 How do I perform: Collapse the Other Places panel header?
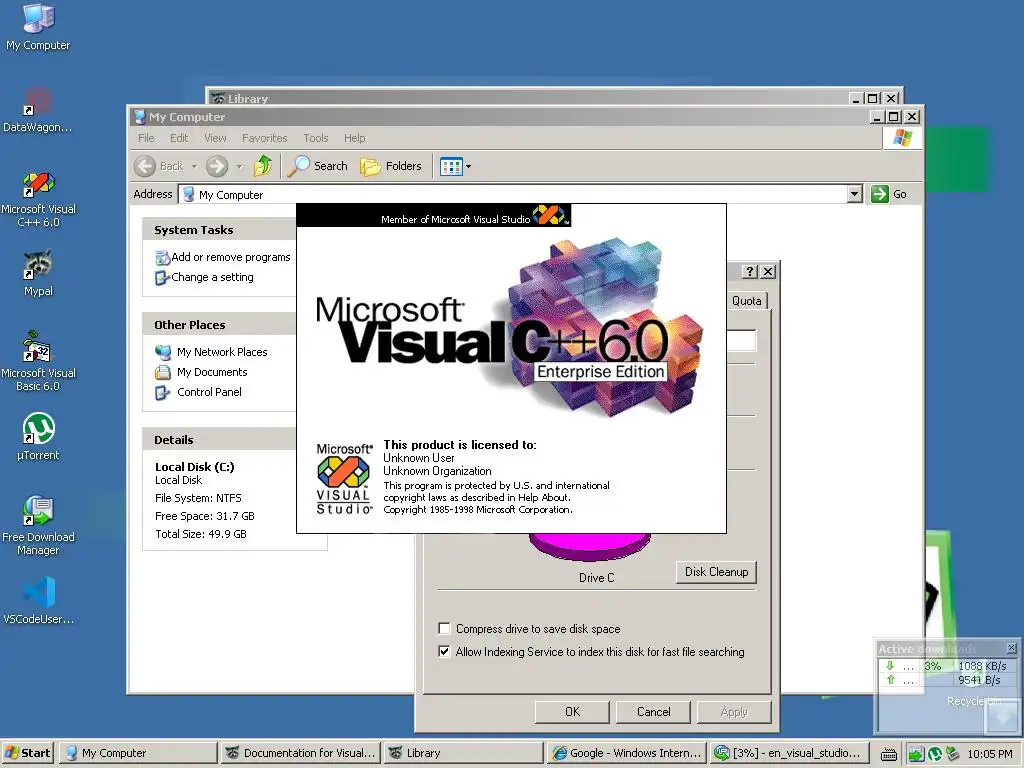coord(219,325)
